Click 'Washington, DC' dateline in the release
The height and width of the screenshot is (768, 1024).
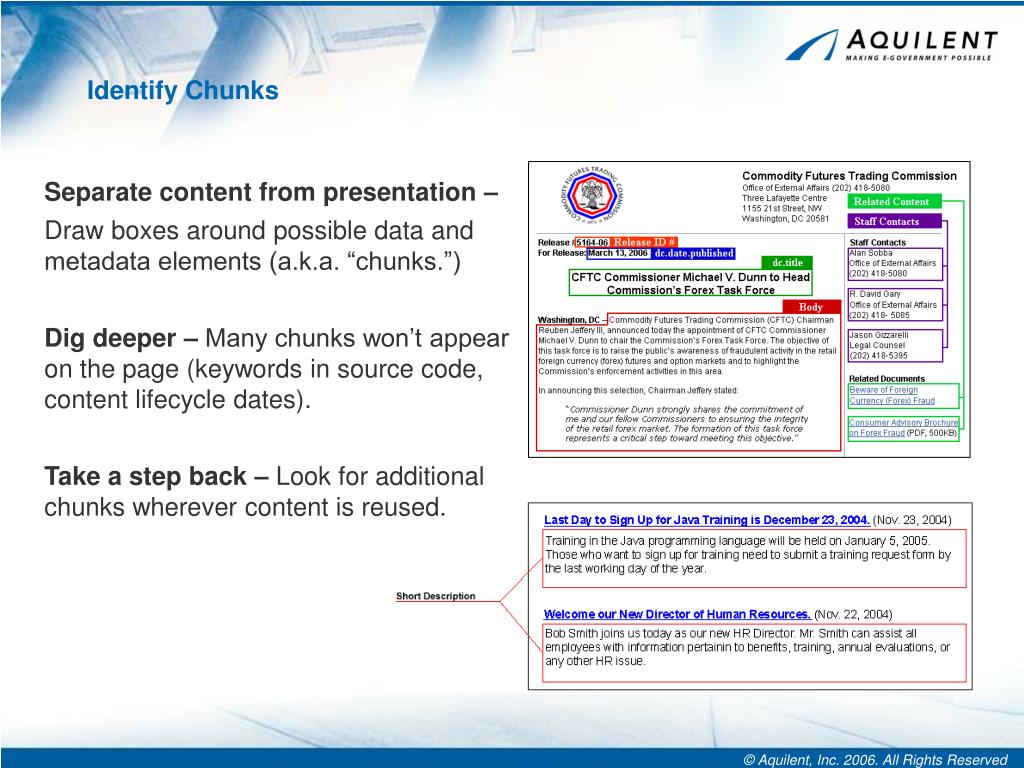click(x=568, y=320)
